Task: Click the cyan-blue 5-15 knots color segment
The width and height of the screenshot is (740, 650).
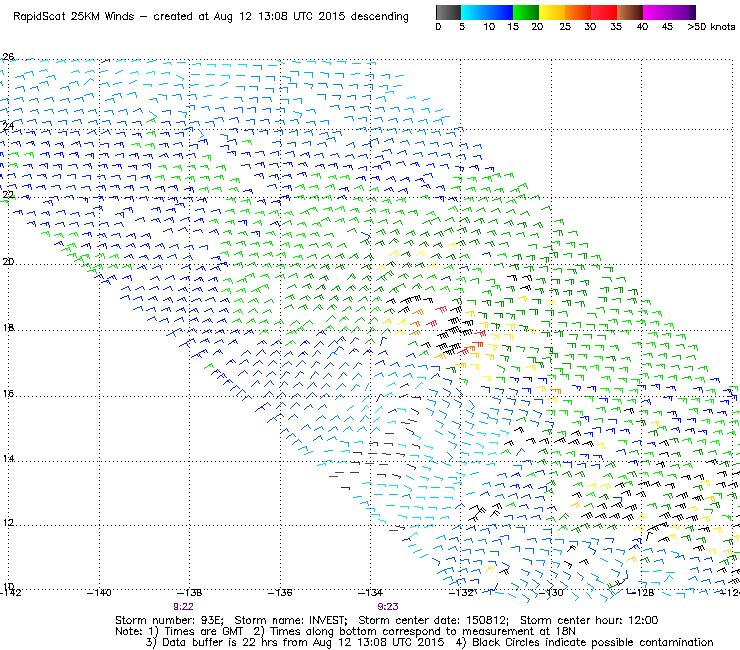Action: click(487, 12)
